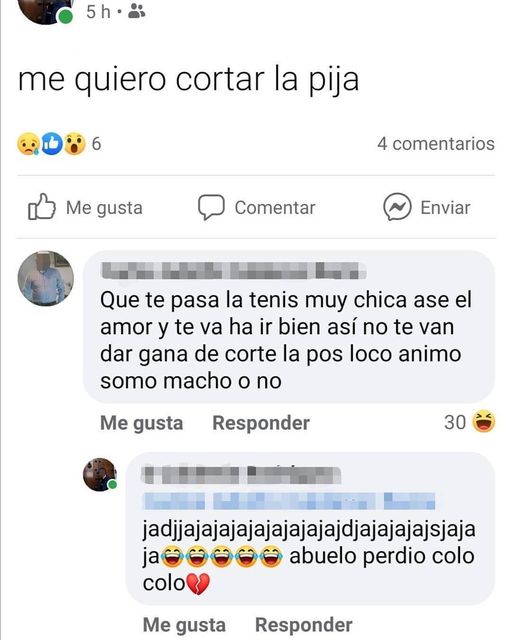Click the blurred blue tagged name in reply
Image resolution: width=512 pixels, height=640 pixels.
(289, 501)
